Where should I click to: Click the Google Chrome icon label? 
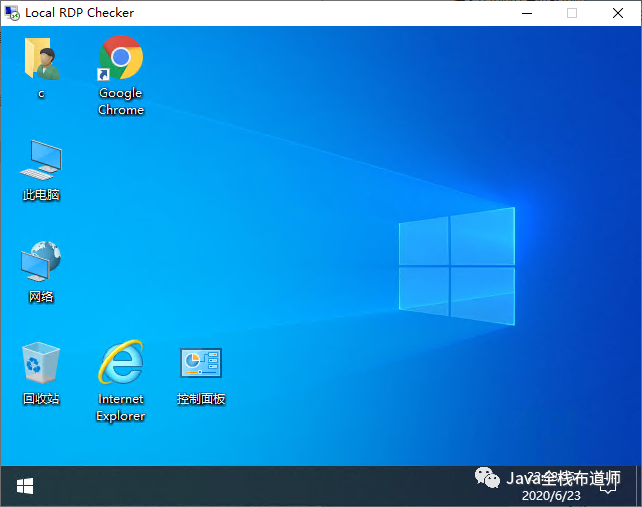click(121, 101)
